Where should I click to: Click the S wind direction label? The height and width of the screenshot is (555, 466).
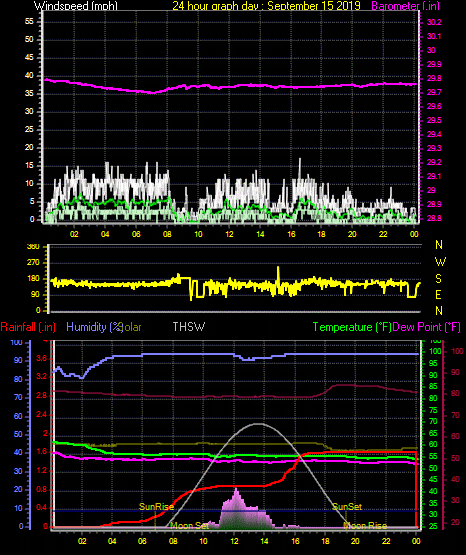pos(438,279)
